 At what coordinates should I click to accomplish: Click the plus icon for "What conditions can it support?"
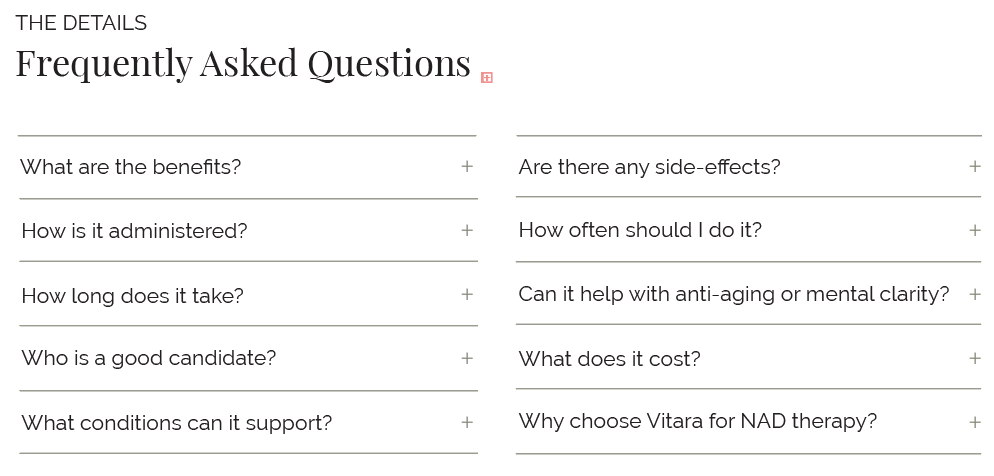click(467, 422)
